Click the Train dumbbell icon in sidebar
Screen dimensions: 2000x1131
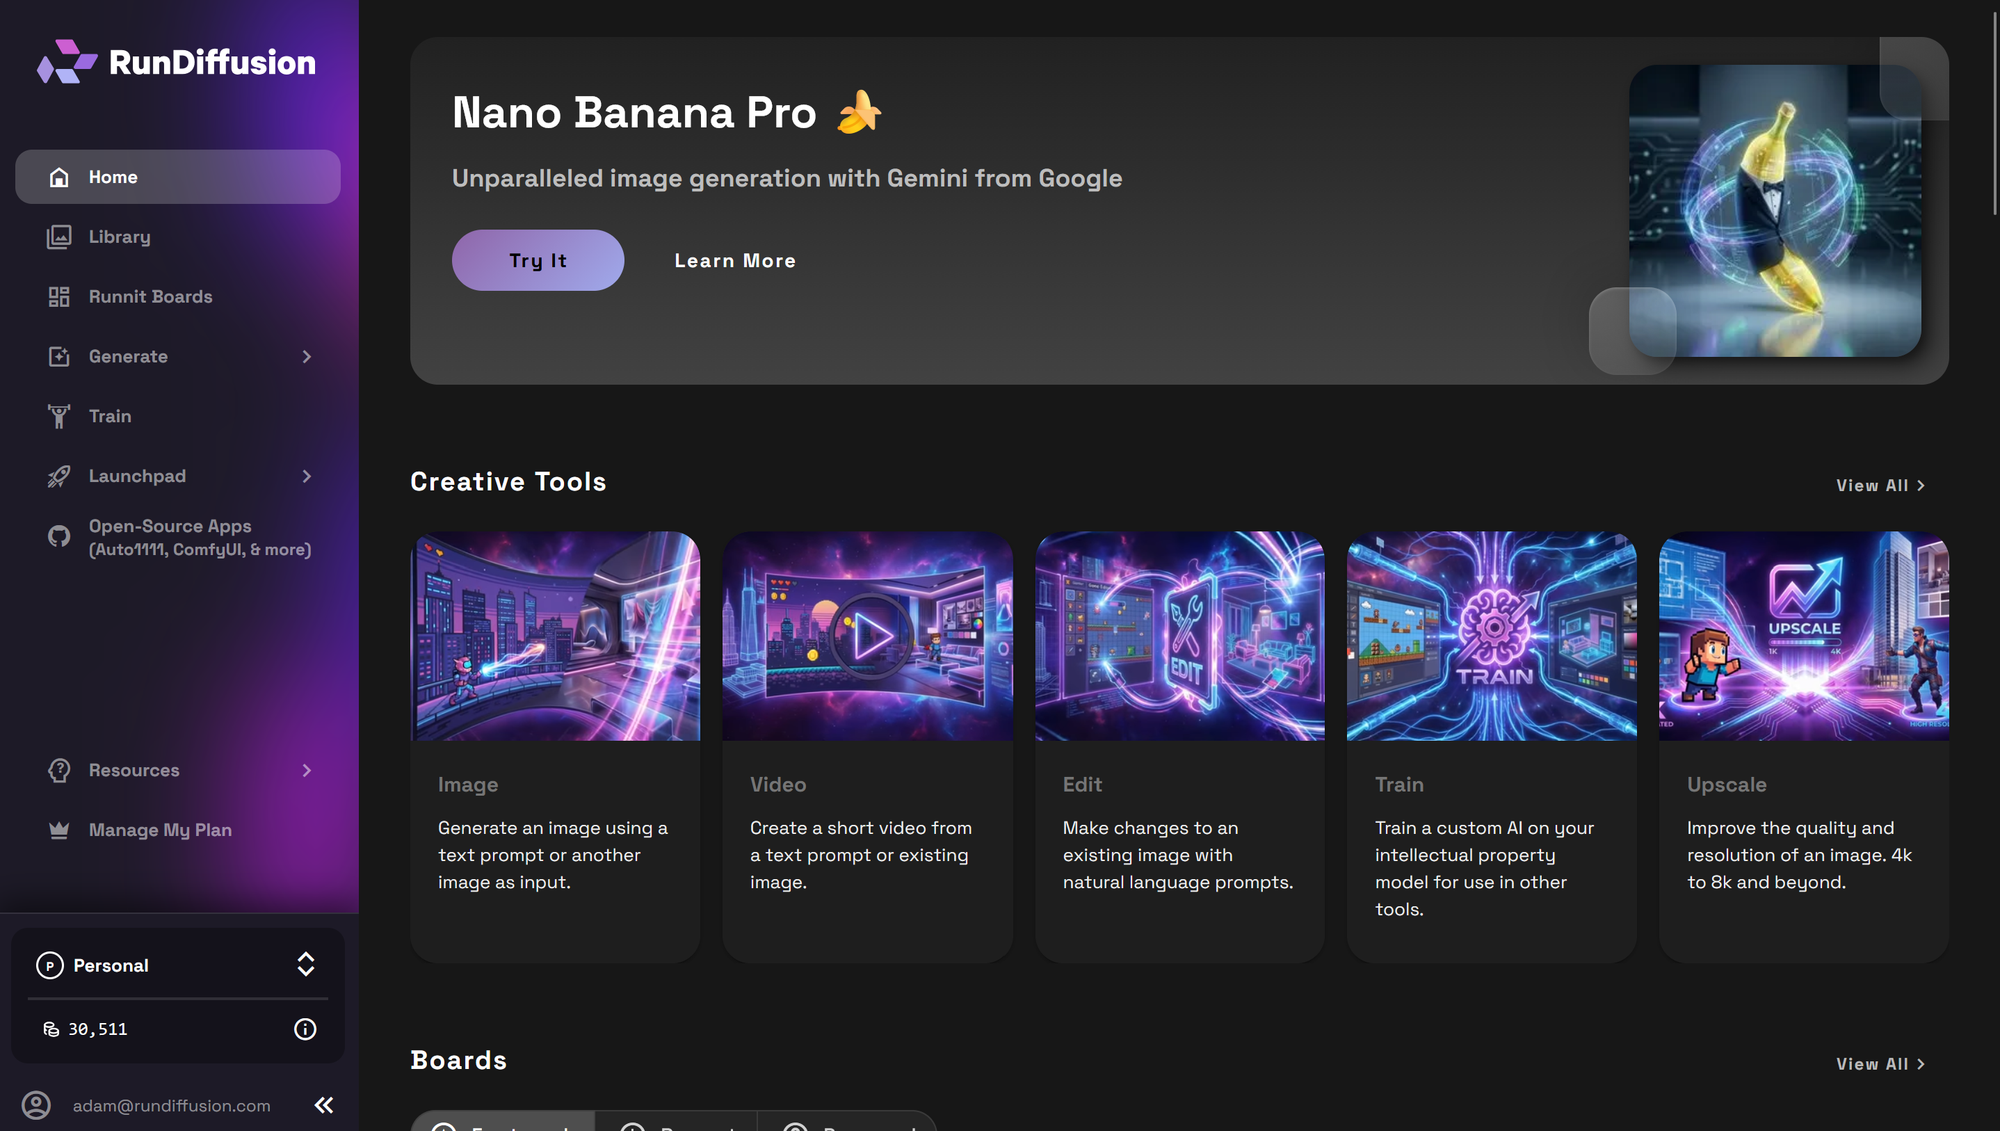click(x=59, y=416)
